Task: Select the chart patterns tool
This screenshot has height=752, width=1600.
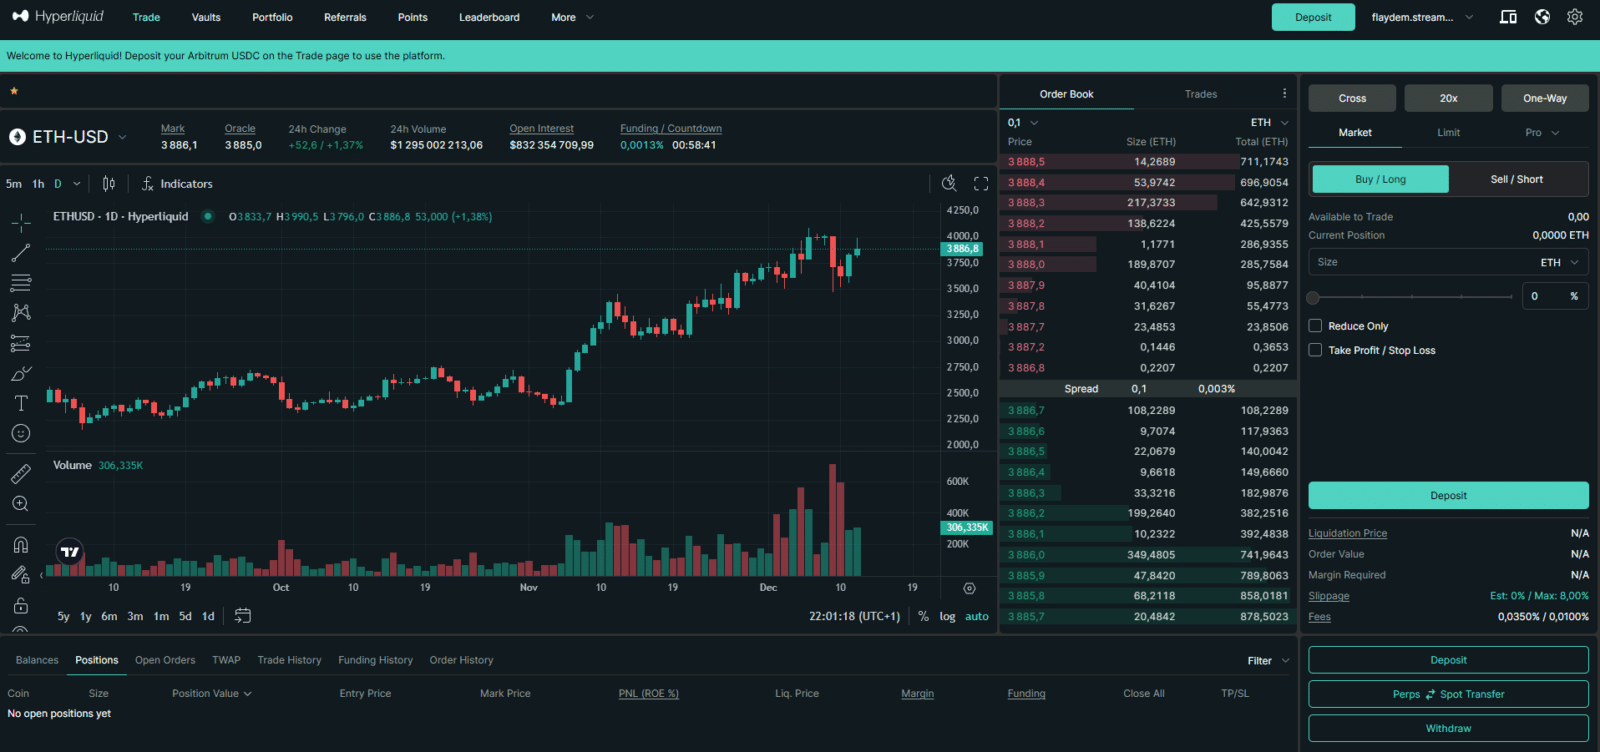Action: coord(21,313)
